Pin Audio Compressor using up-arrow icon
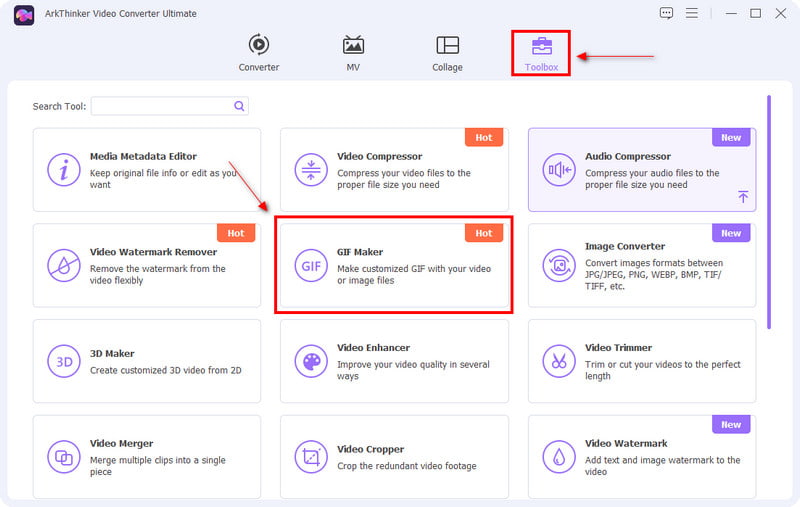800x507 pixels. [x=743, y=196]
